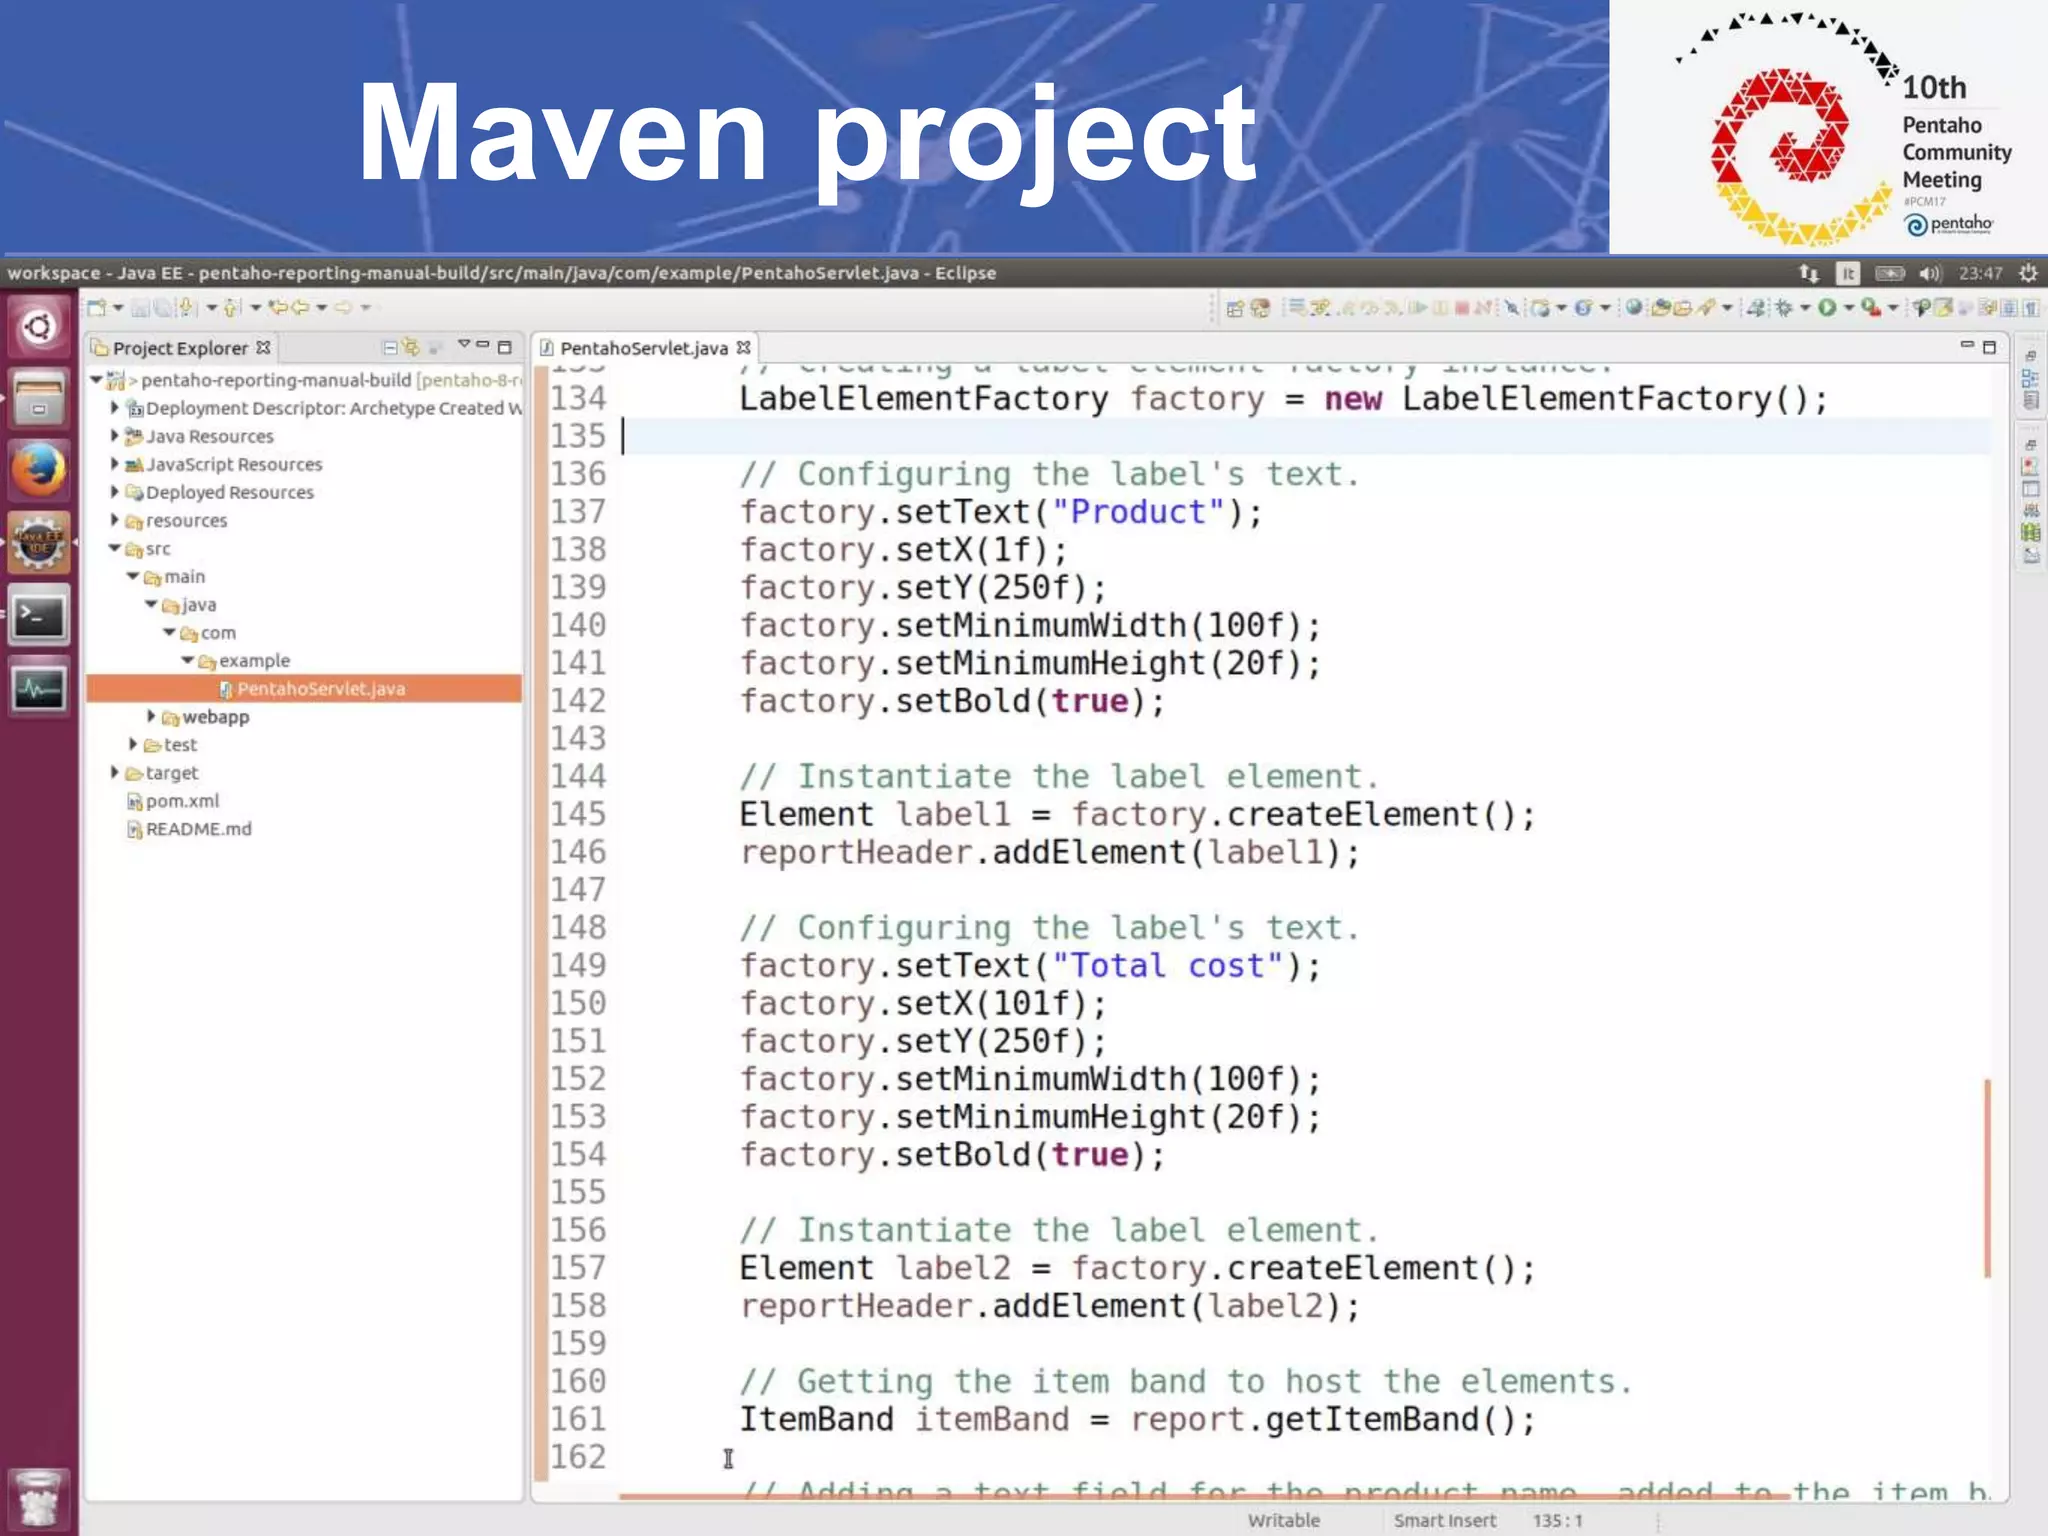The width and height of the screenshot is (2048, 1536).
Task: Click the sound volume tray icon
Action: coord(1930,273)
